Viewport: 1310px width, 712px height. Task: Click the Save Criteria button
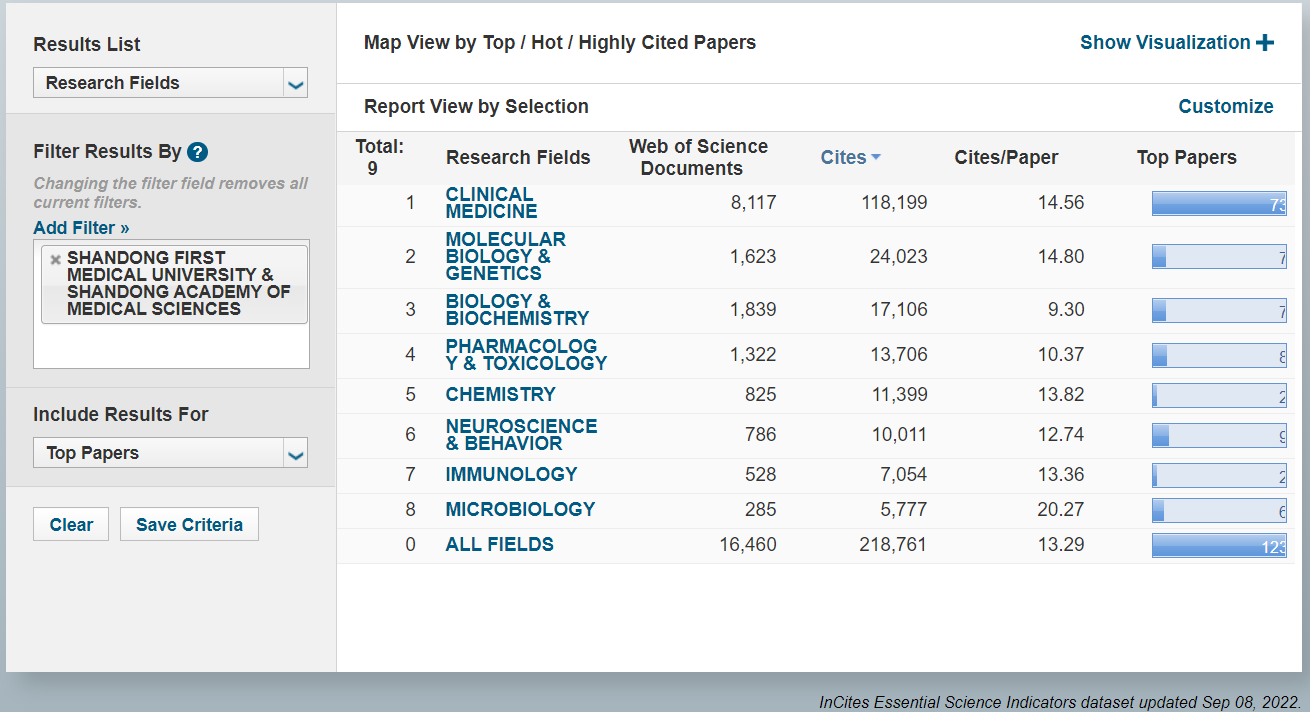click(189, 525)
